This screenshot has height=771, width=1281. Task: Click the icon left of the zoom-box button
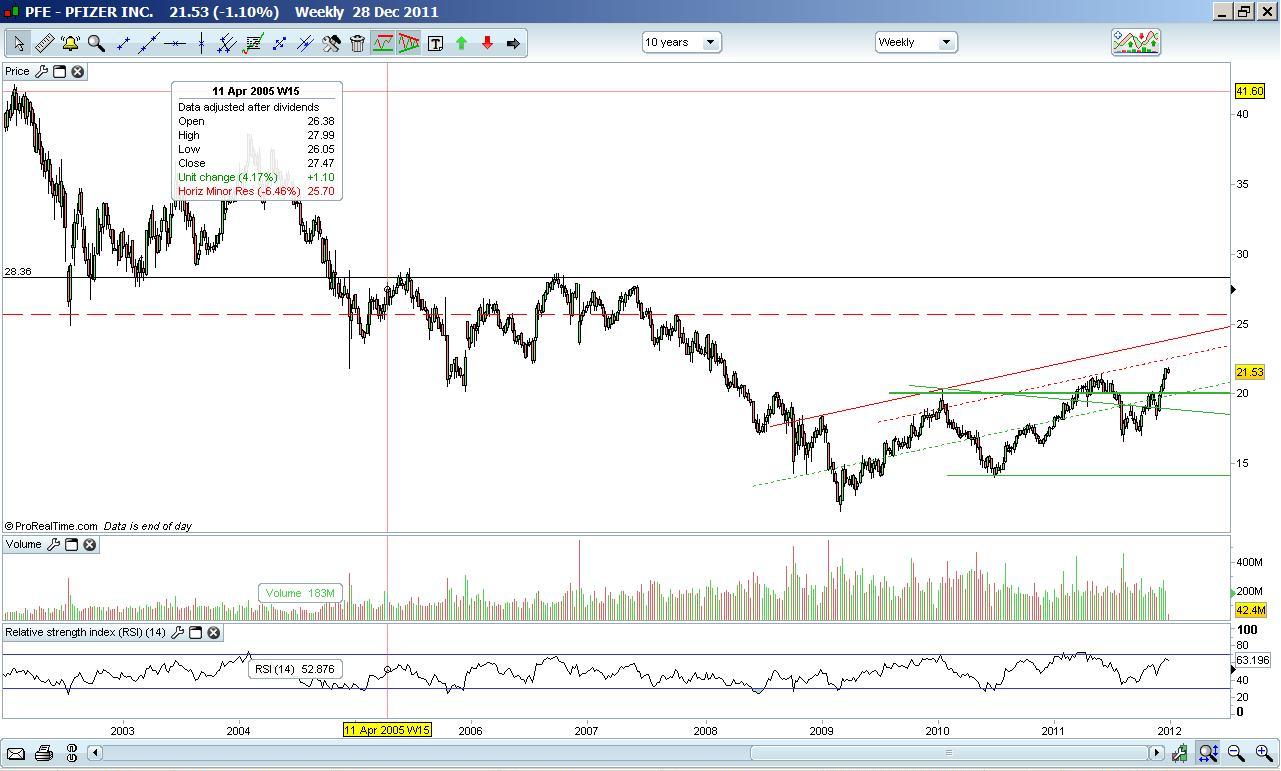pyautogui.click(x=1180, y=753)
